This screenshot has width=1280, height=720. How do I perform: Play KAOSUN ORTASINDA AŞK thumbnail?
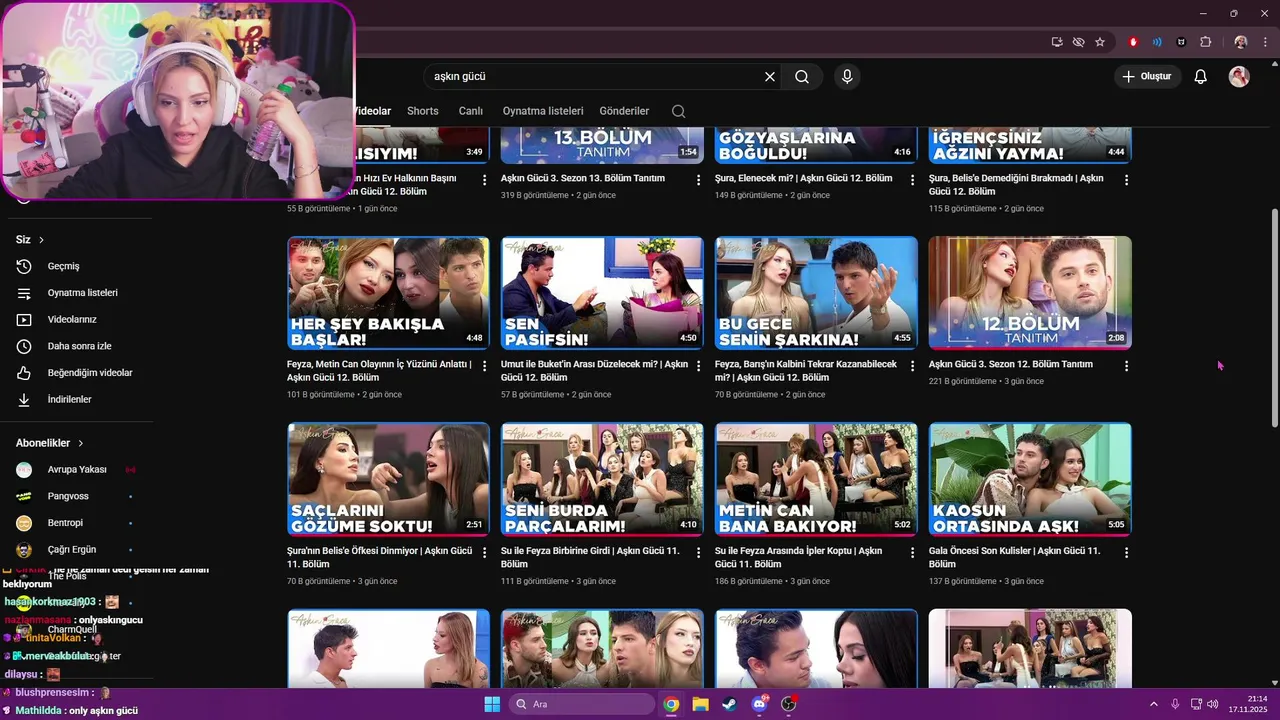[x=1030, y=480]
